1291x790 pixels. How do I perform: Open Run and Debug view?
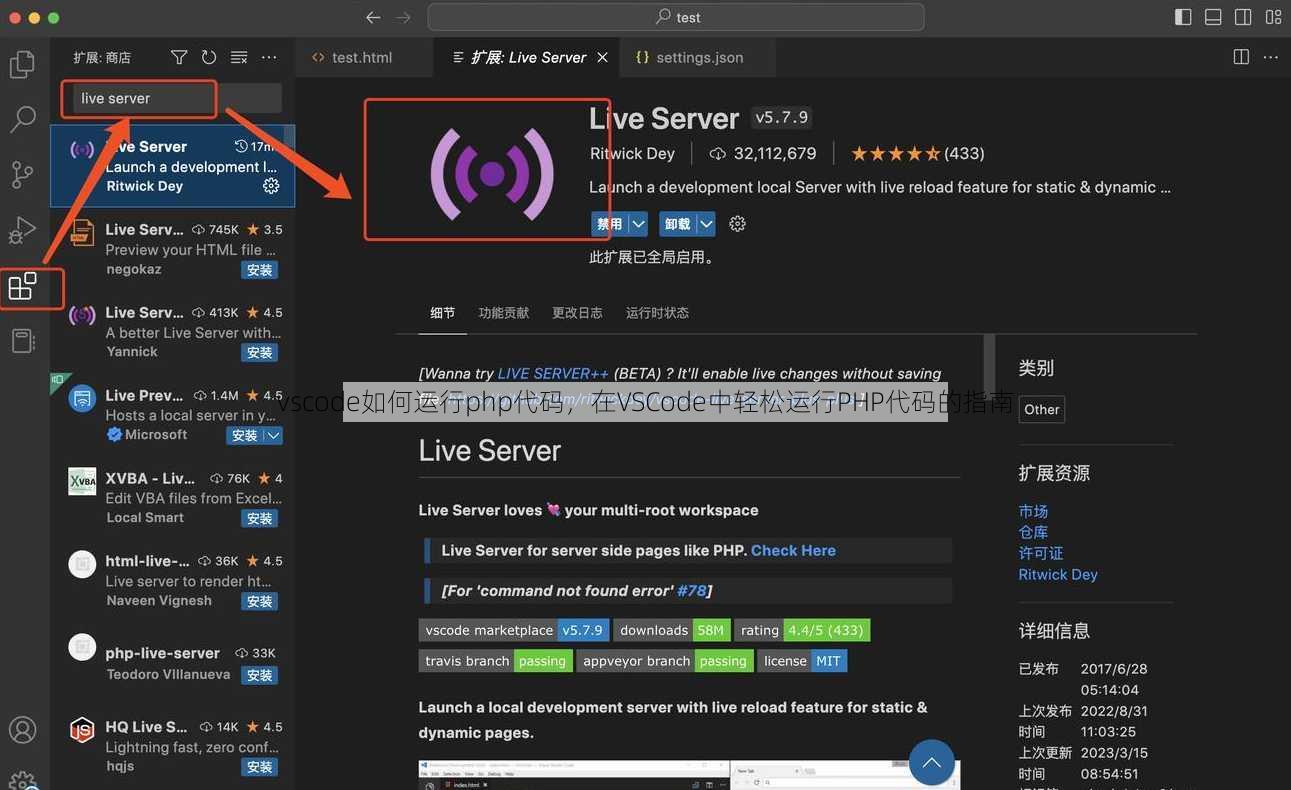click(22, 230)
